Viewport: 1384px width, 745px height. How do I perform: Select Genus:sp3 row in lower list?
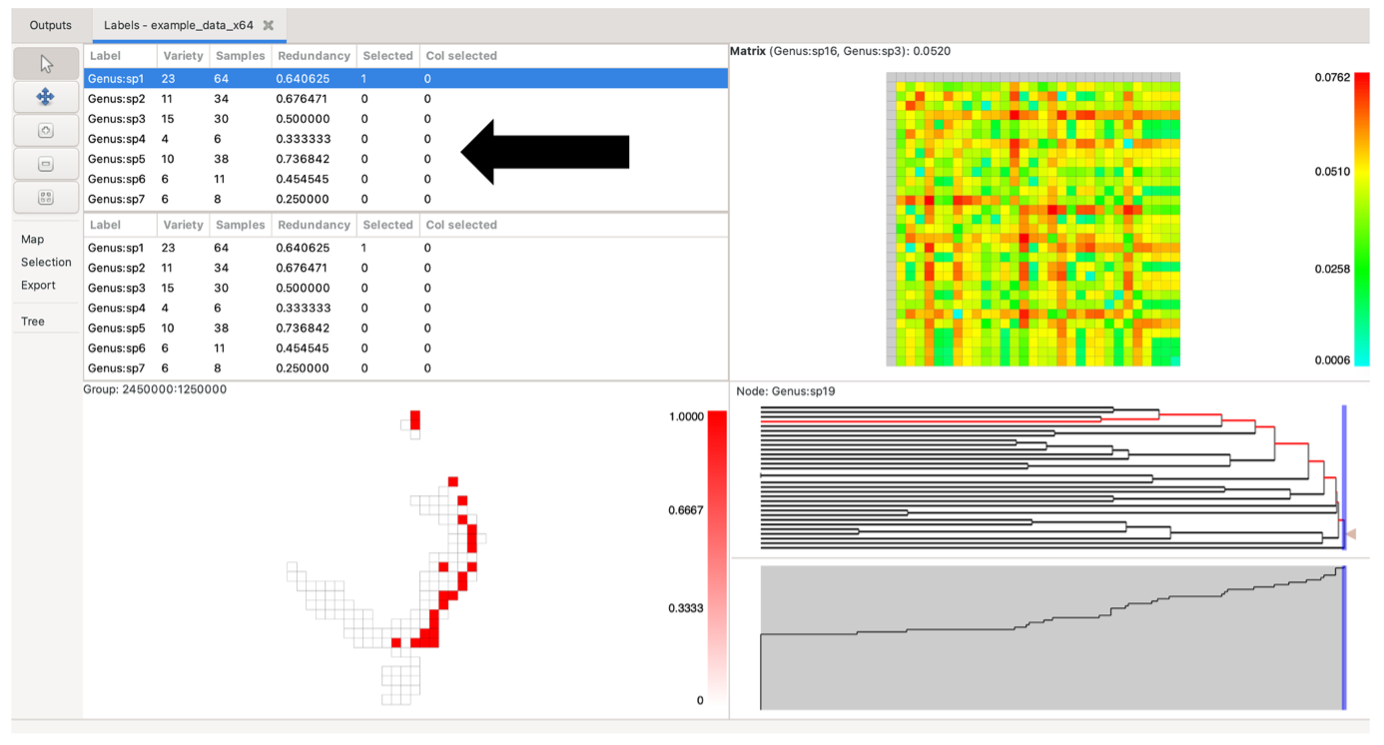[x=117, y=288]
